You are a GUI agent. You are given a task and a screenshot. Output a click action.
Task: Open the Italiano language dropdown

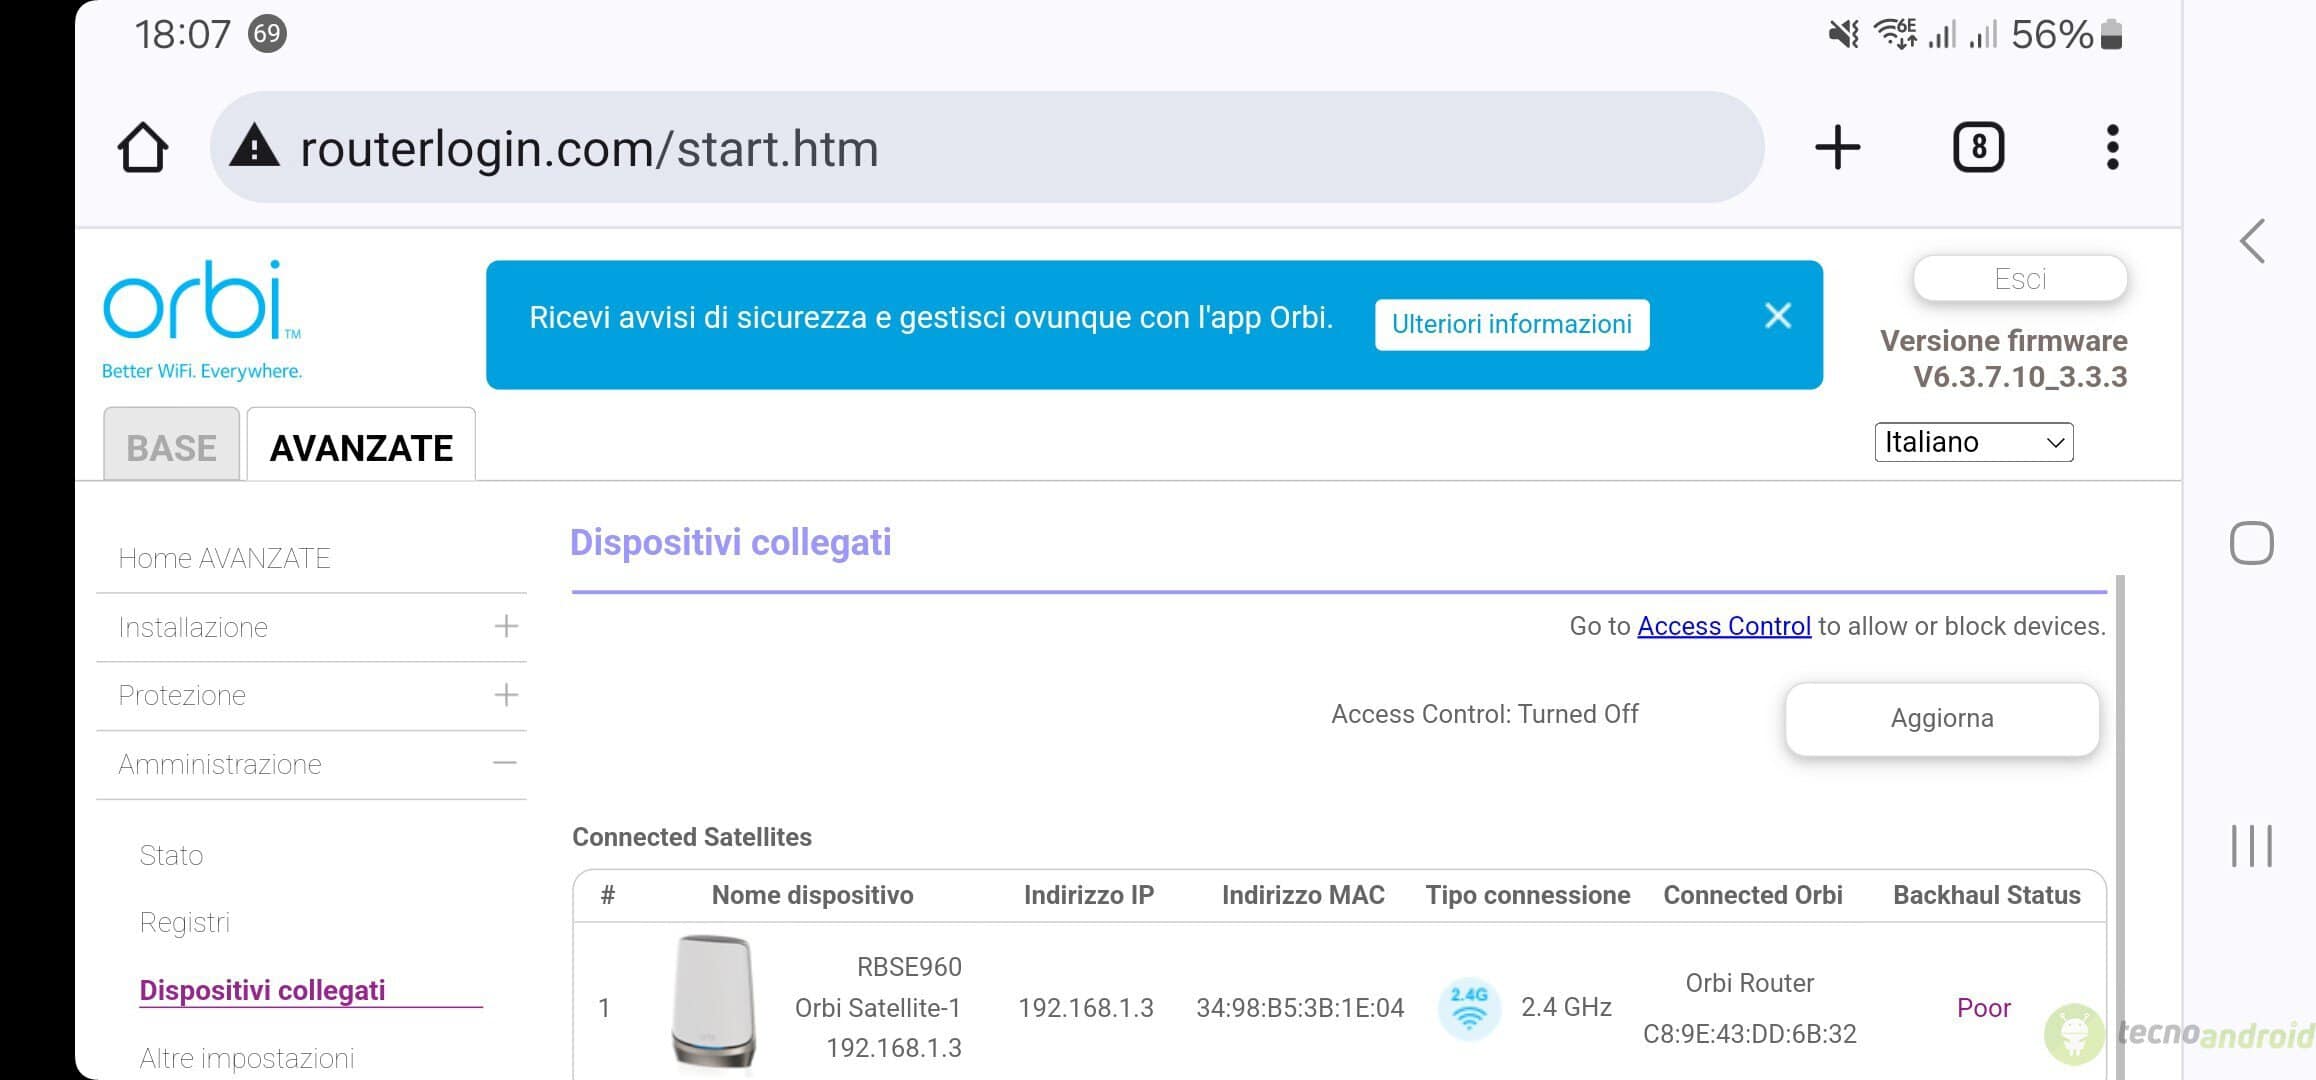coord(1973,442)
